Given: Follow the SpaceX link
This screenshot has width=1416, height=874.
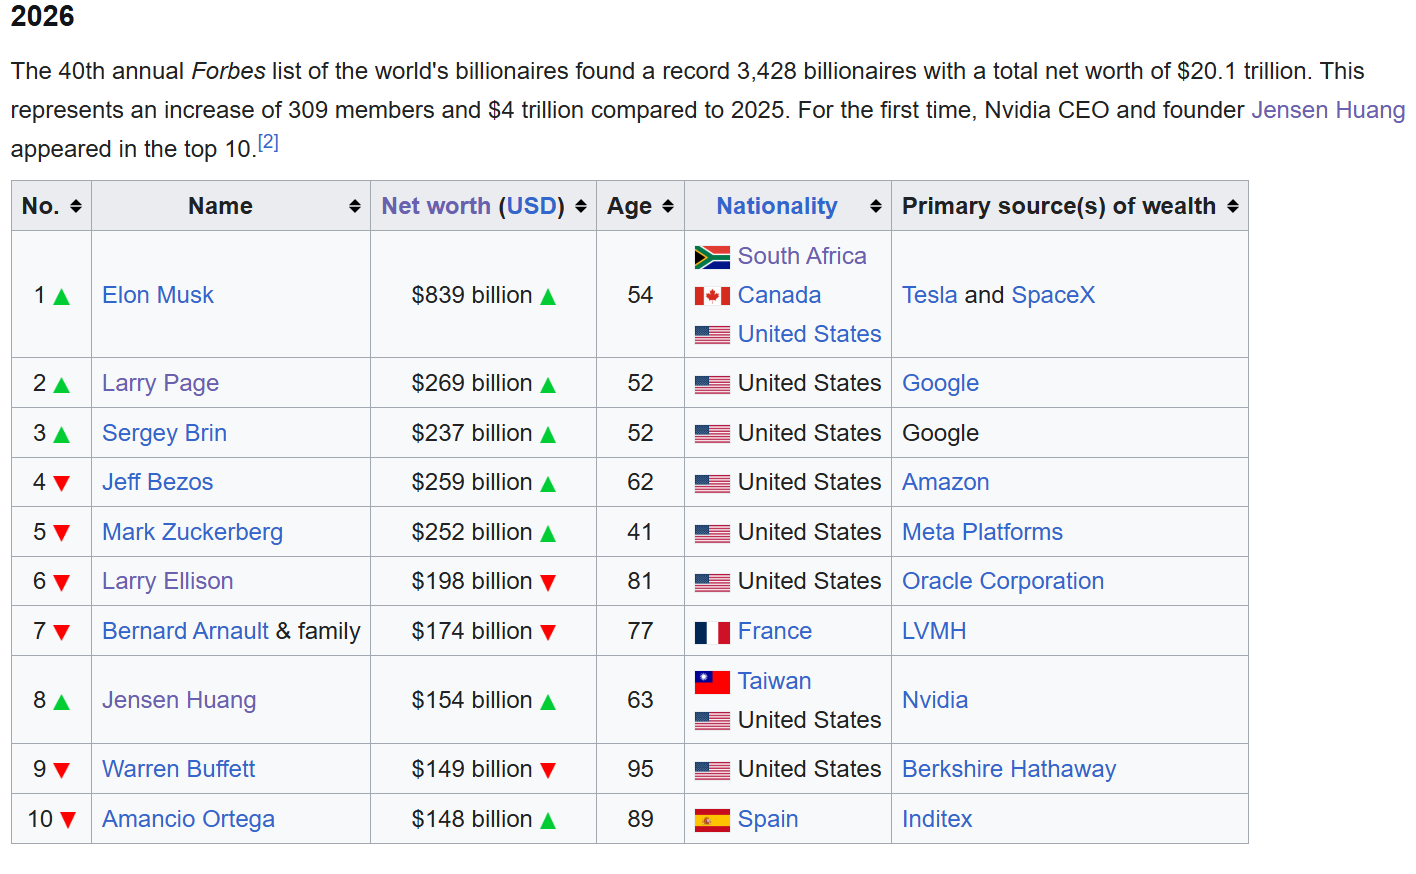Looking at the screenshot, I should pos(1053,295).
